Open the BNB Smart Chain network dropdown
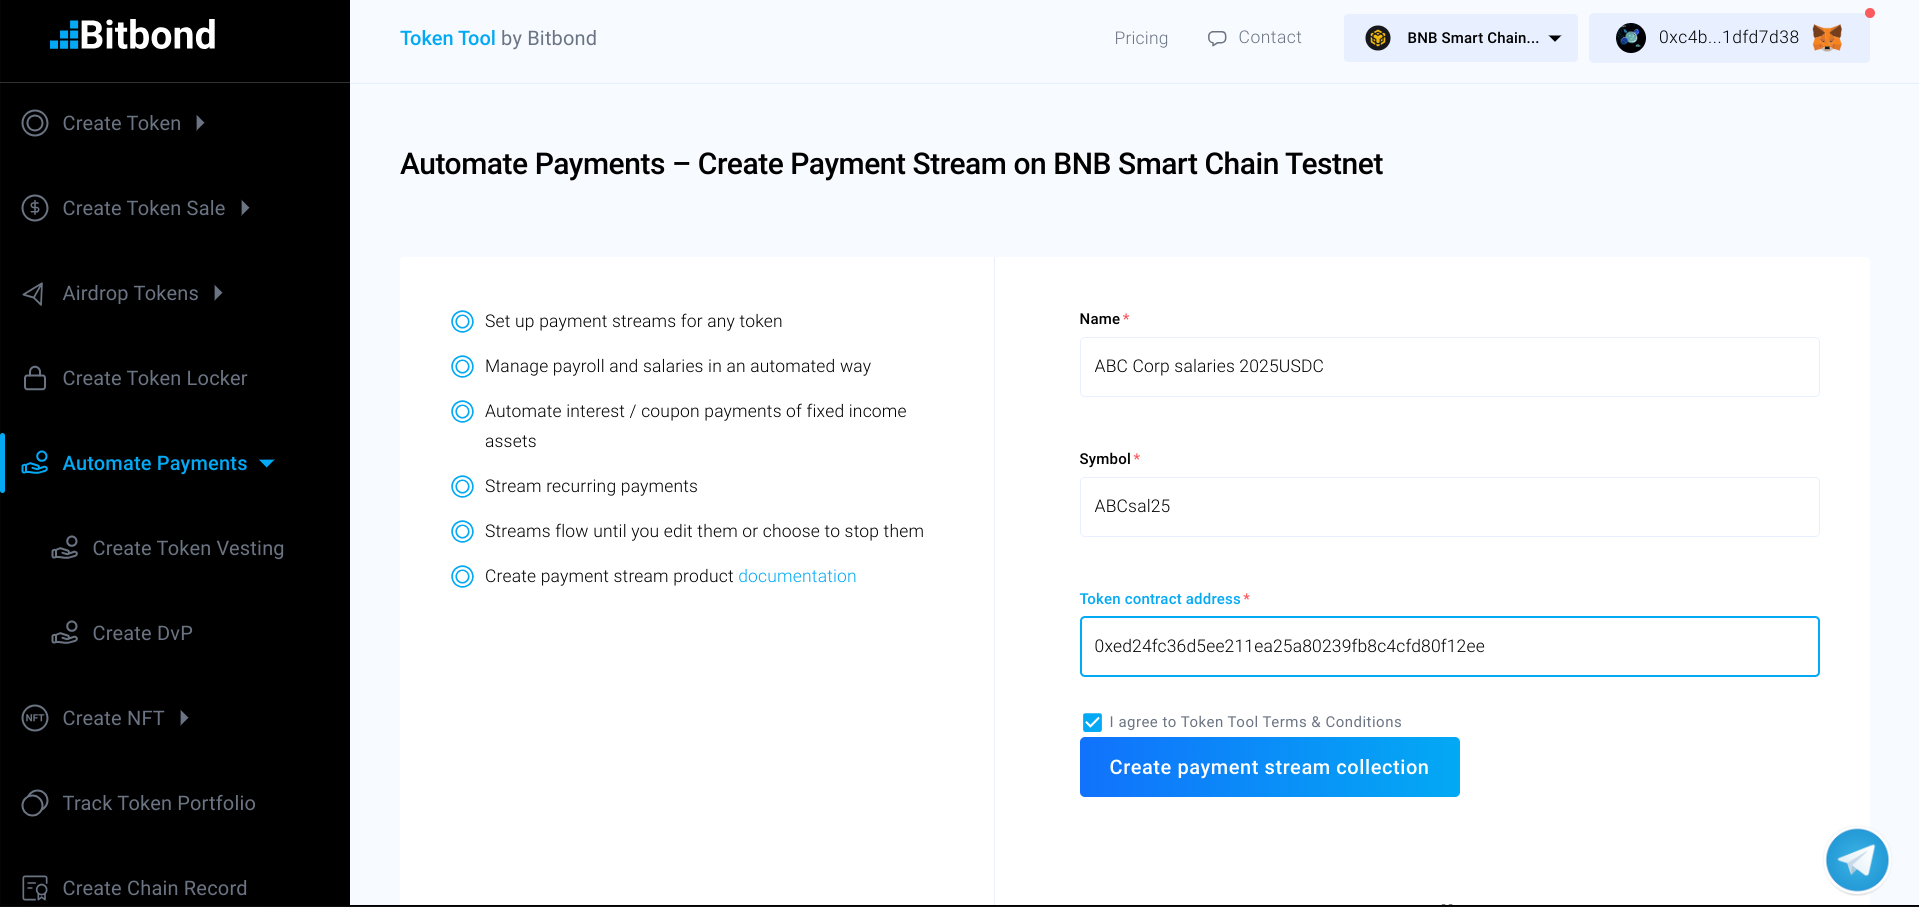The width and height of the screenshot is (1919, 907). tap(1555, 38)
